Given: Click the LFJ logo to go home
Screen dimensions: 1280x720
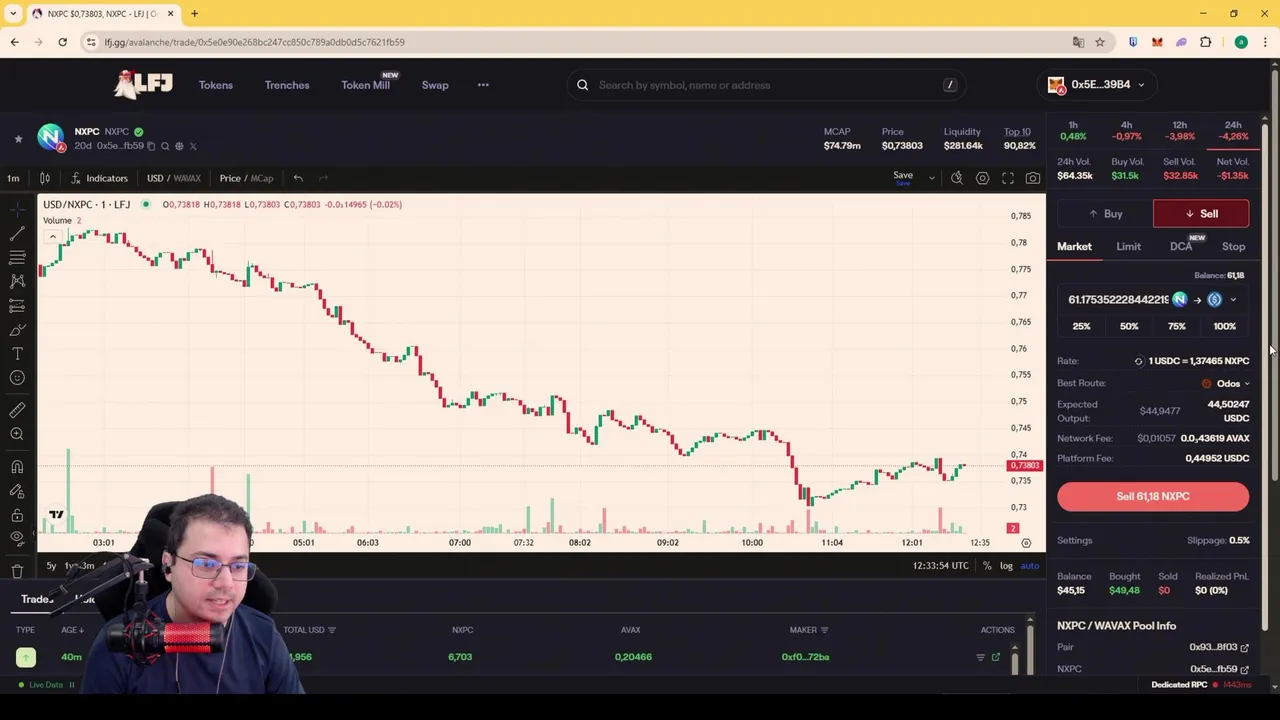Looking at the screenshot, I should point(143,85).
